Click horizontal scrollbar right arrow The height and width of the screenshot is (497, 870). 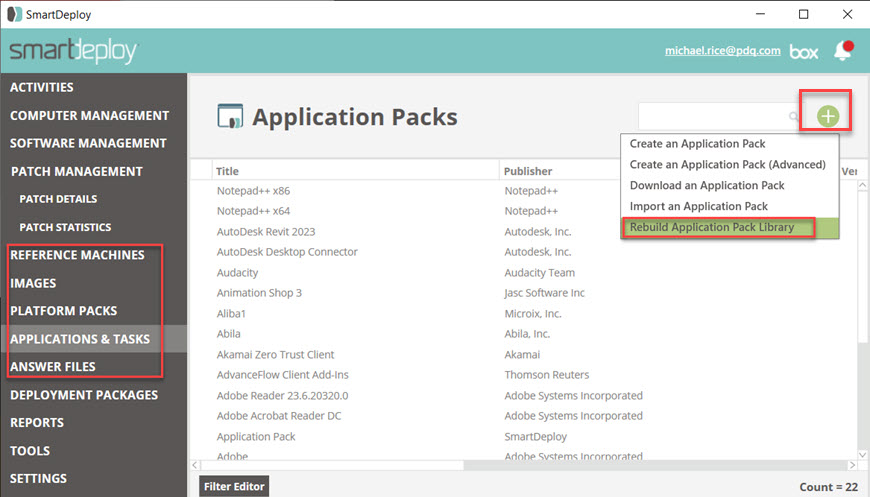click(852, 465)
